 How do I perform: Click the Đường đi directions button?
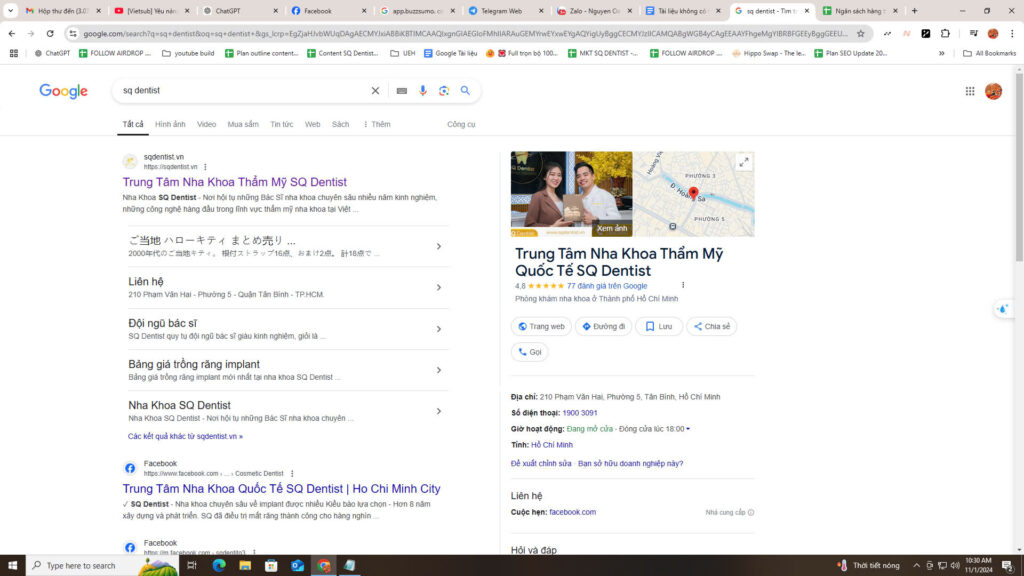tap(603, 326)
